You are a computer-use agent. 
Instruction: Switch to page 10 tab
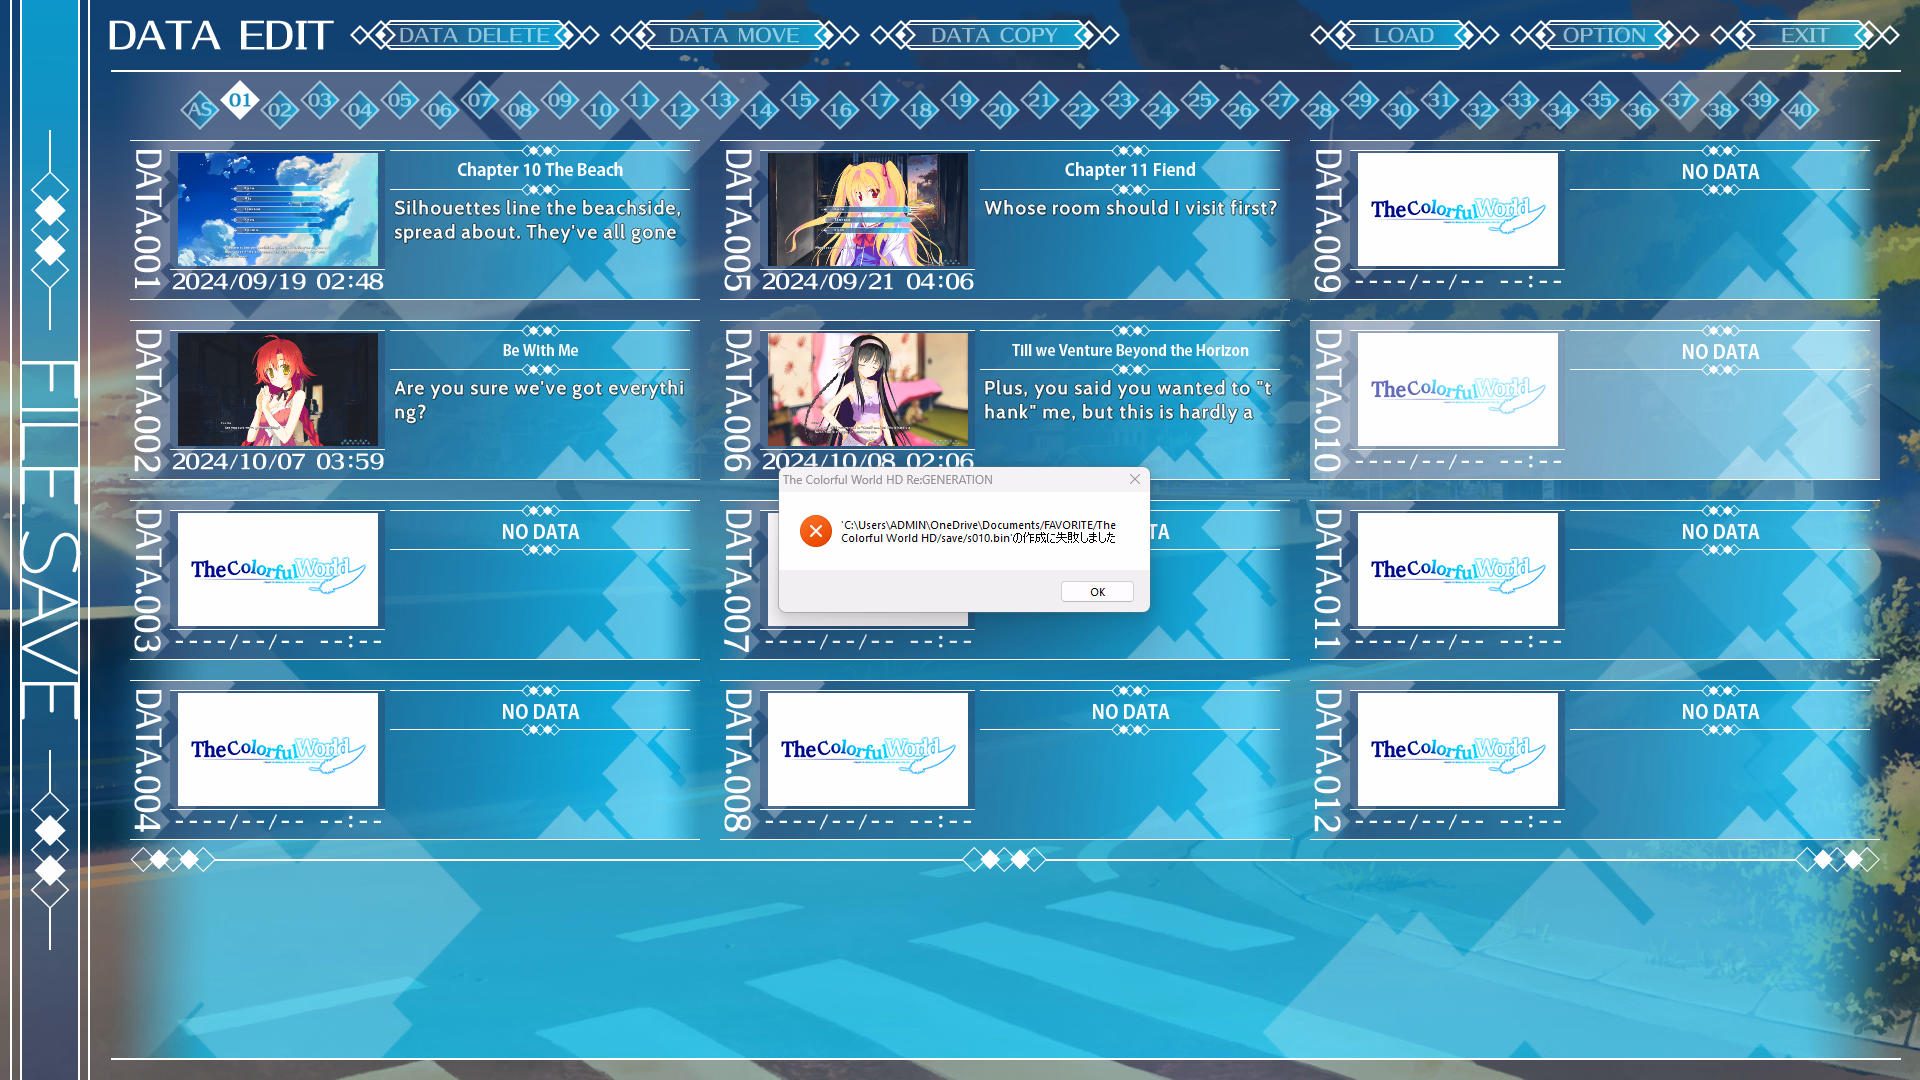pyautogui.click(x=600, y=110)
